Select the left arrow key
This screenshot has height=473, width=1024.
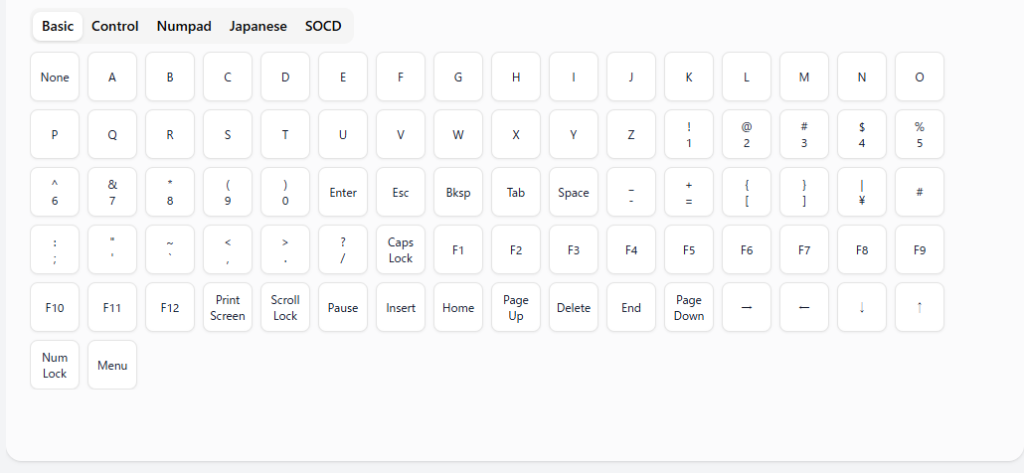(x=804, y=308)
